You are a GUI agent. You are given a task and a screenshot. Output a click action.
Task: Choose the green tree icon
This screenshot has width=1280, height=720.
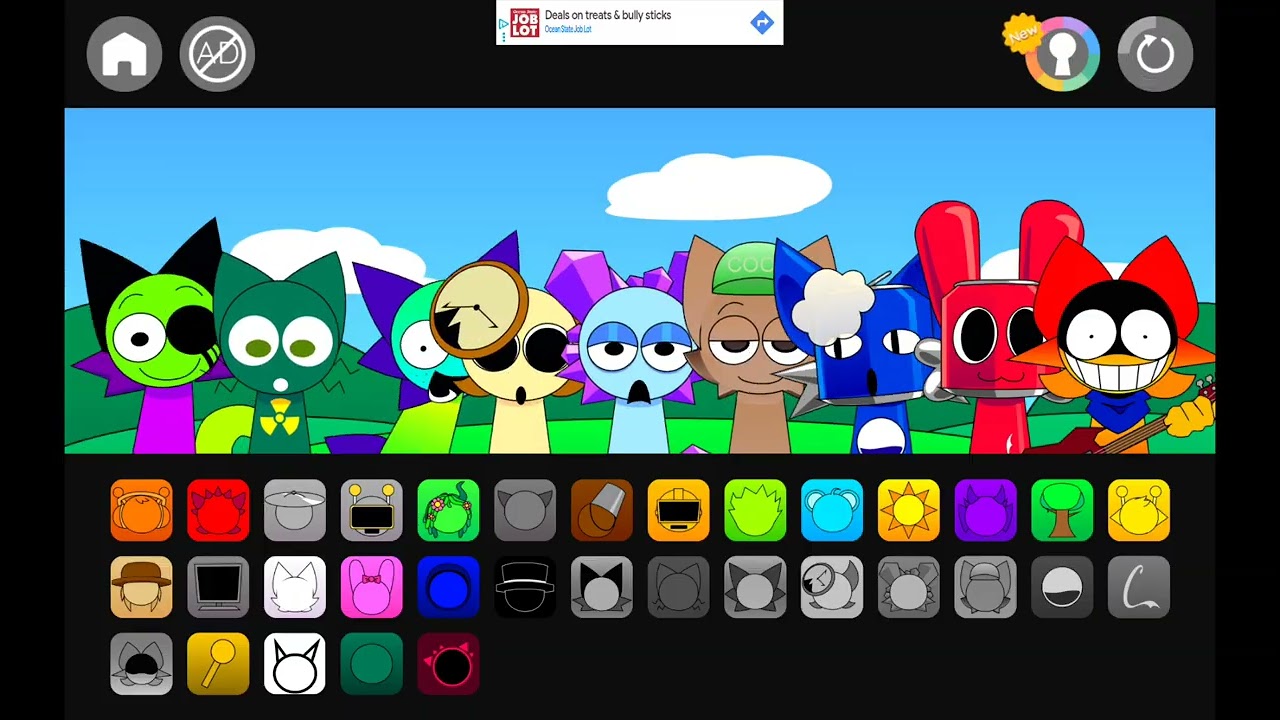1062,510
